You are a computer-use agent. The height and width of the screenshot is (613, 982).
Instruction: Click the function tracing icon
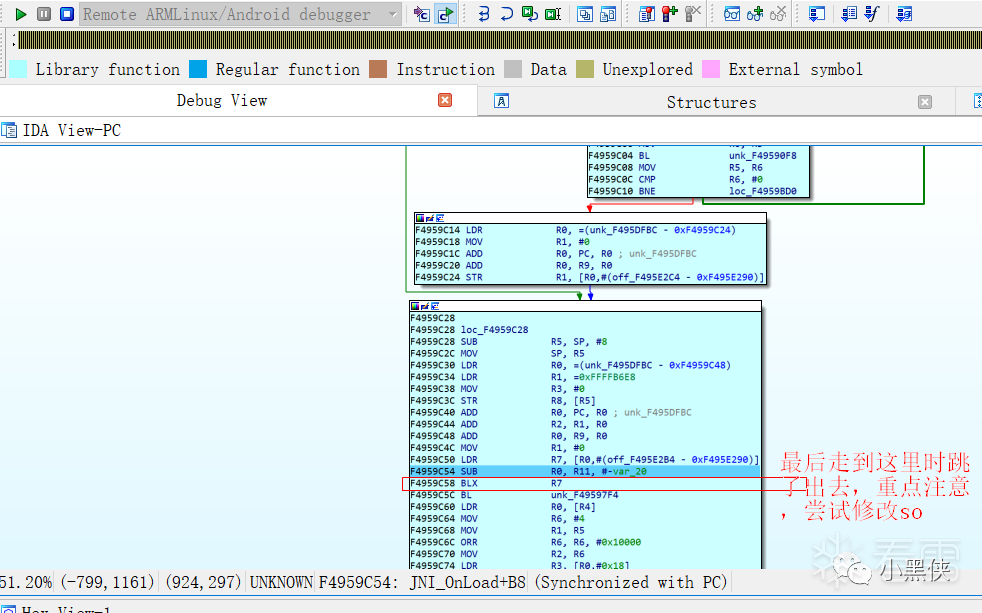(872, 14)
